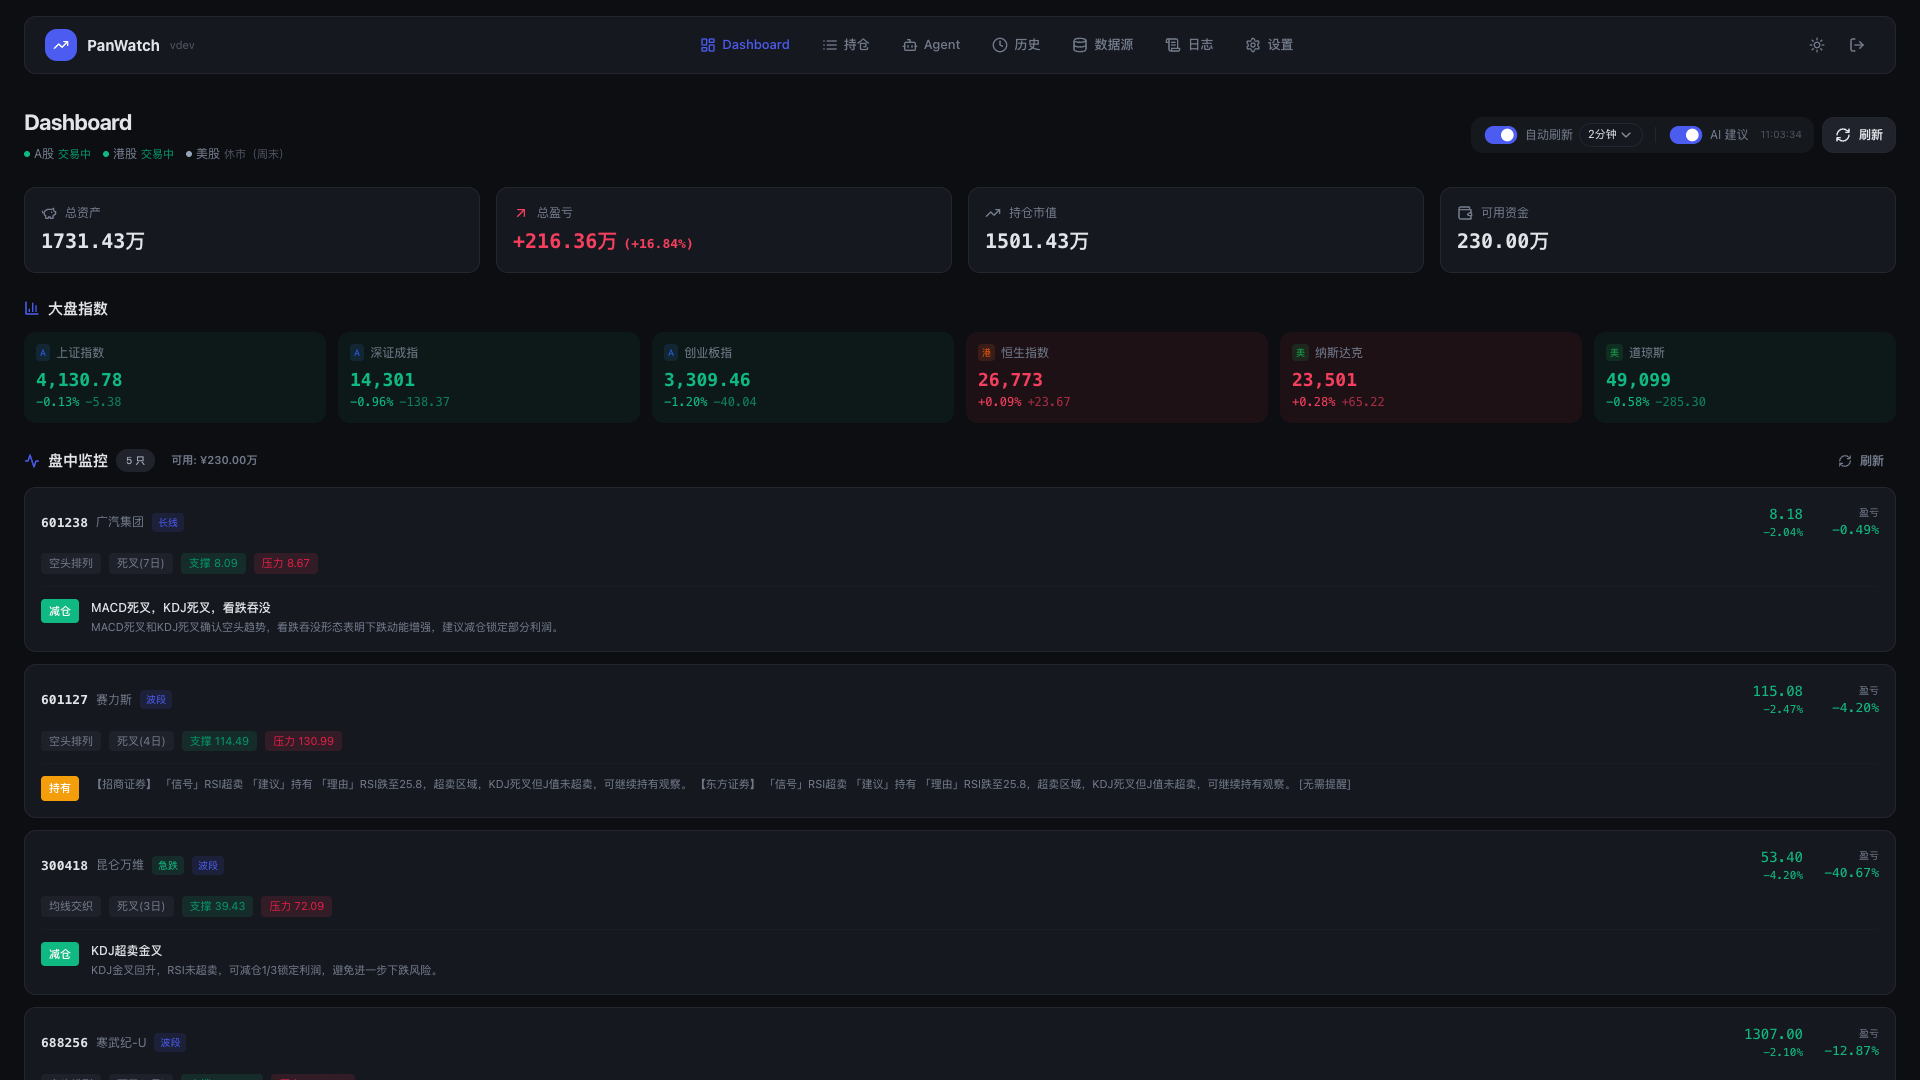Click the green 减仓 badge for 广汽集团
Image resolution: width=1920 pixels, height=1080 pixels.
click(x=60, y=611)
